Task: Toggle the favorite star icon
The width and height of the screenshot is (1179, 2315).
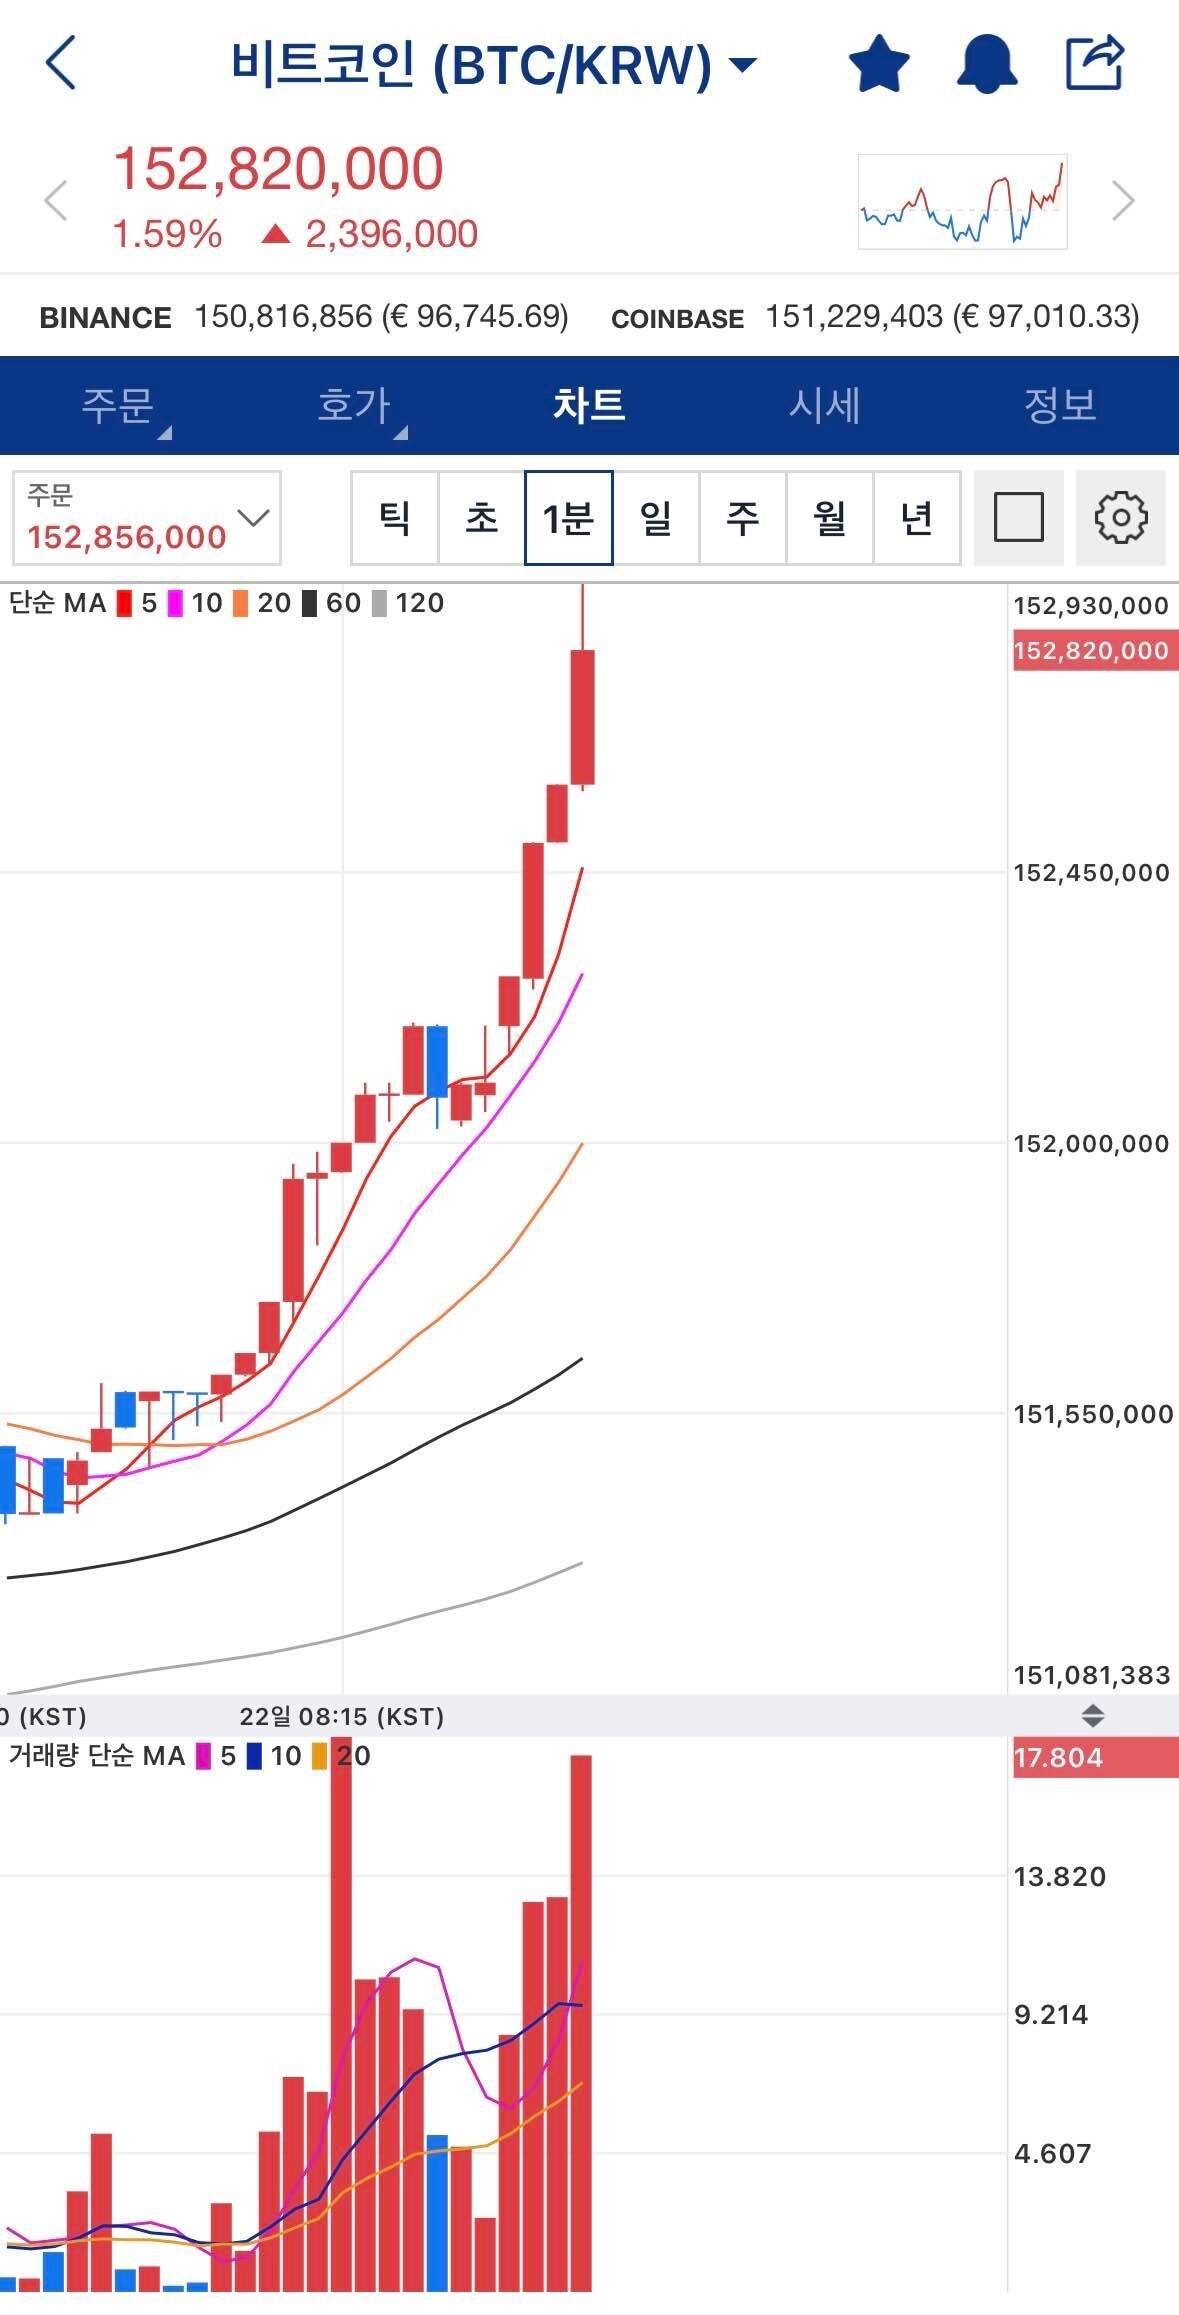Action: 879,64
